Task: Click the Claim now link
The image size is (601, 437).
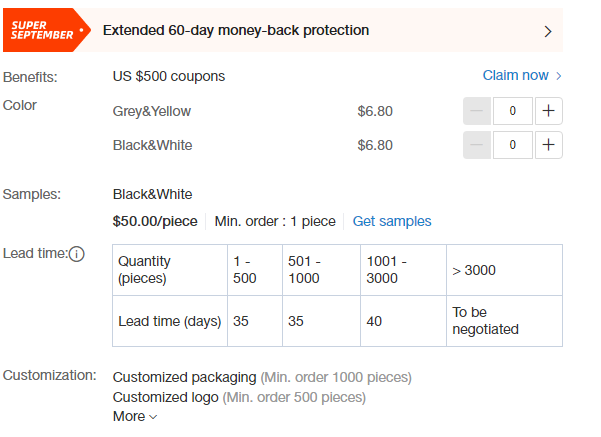Action: tap(515, 76)
